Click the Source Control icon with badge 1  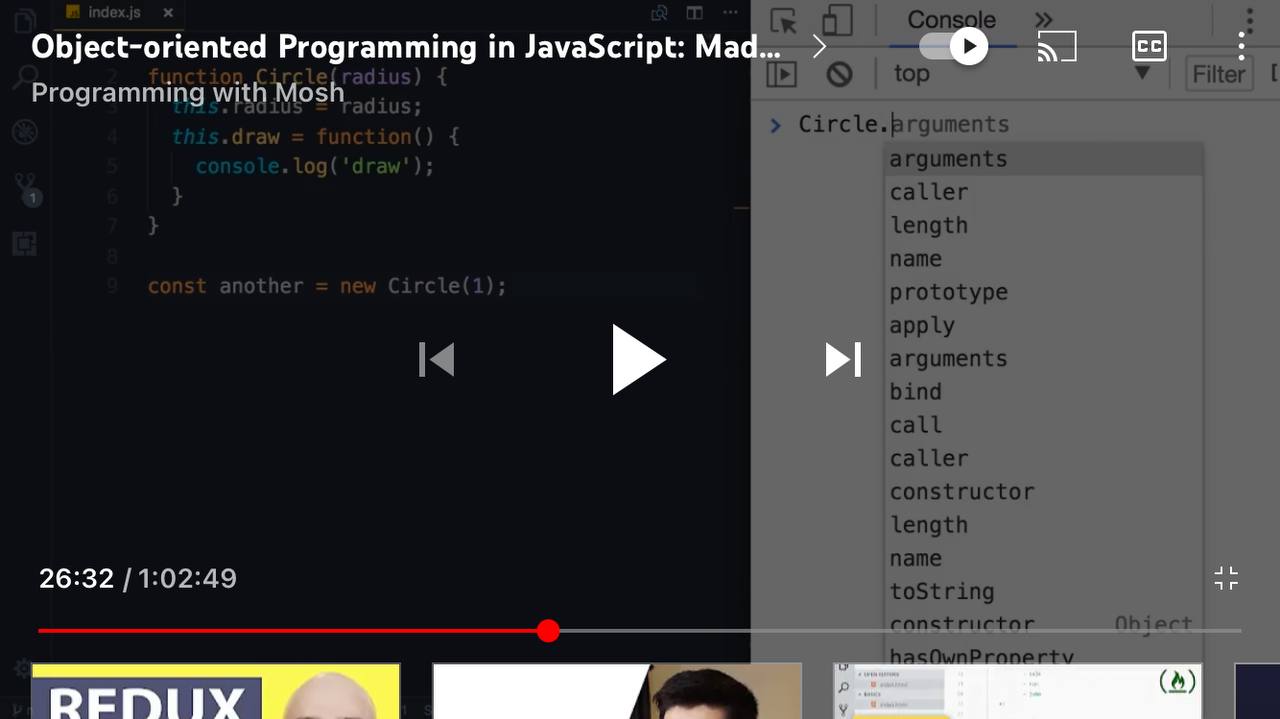pos(25,185)
